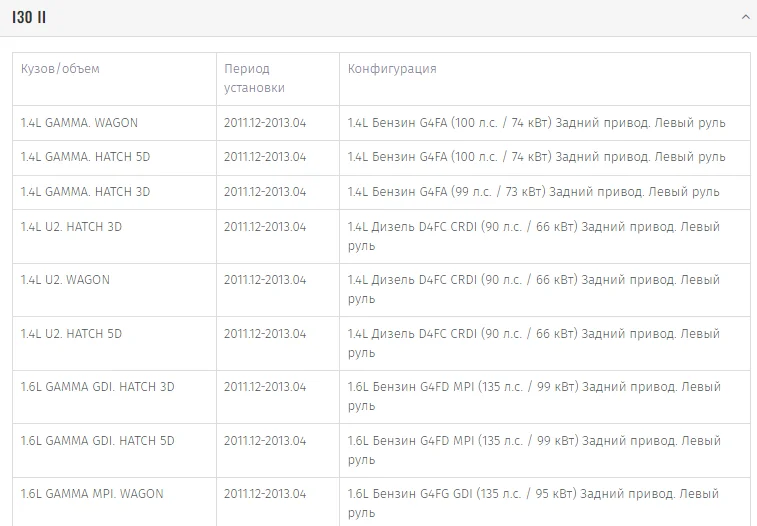Click the I30 II accordion header
Image resolution: width=757 pixels, height=526 pixels.
[x=378, y=18]
